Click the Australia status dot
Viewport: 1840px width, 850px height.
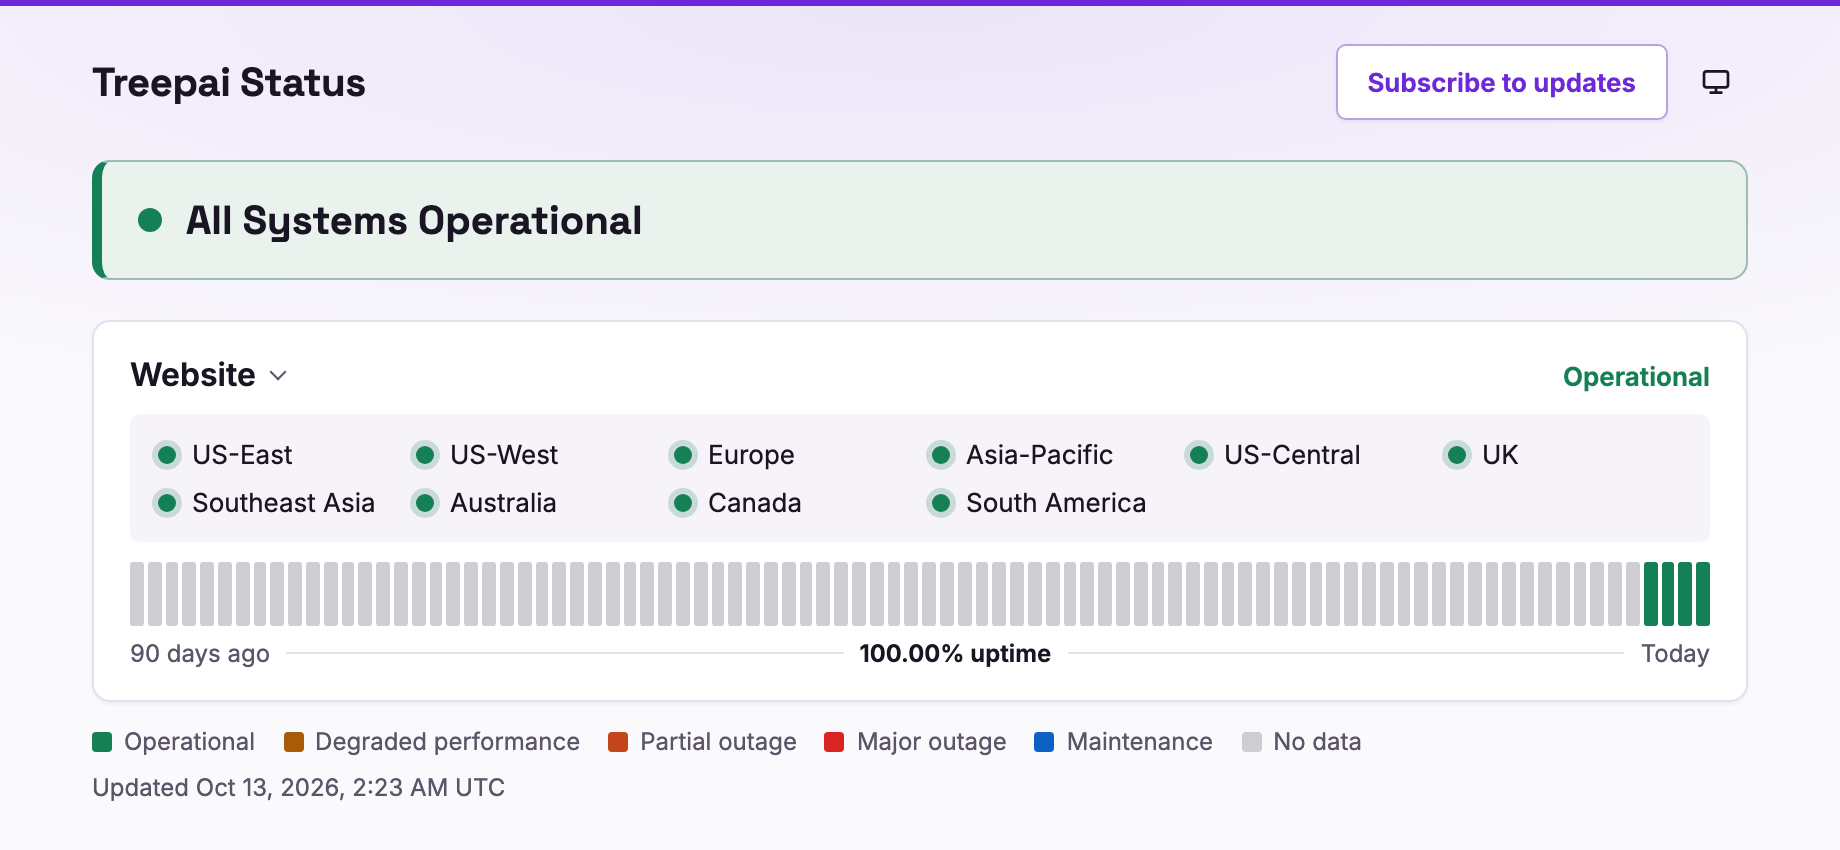pos(425,503)
